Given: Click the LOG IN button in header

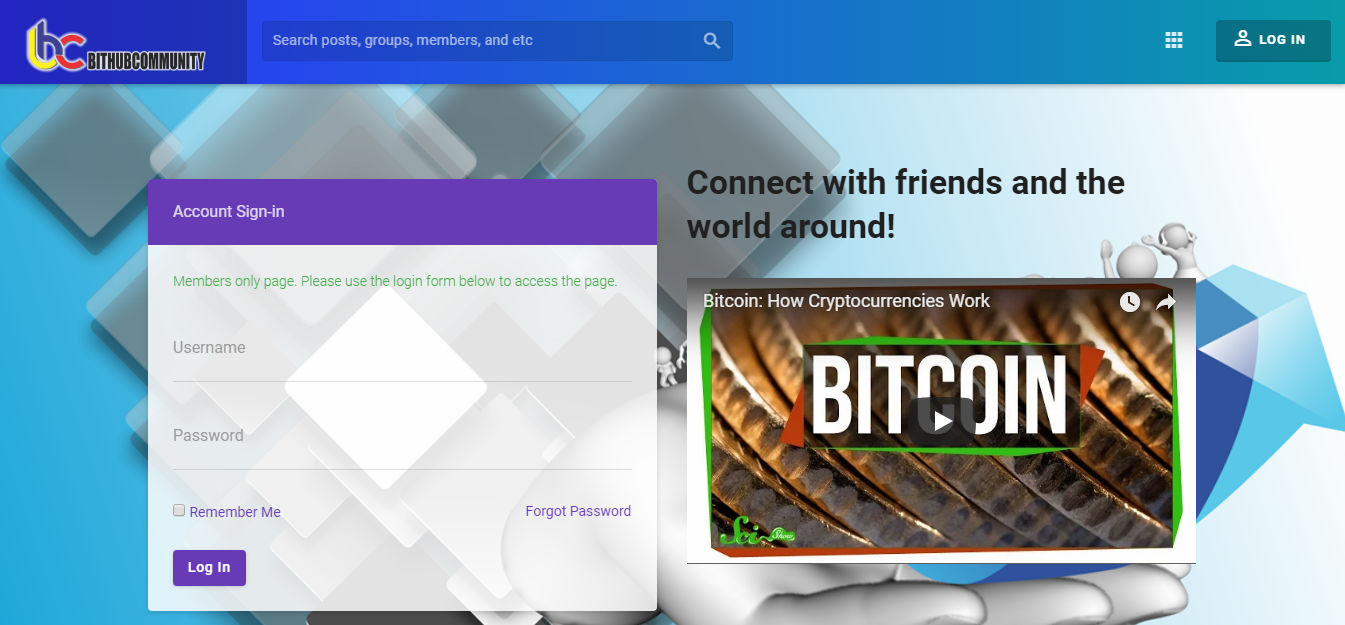Looking at the screenshot, I should pos(1273,40).
